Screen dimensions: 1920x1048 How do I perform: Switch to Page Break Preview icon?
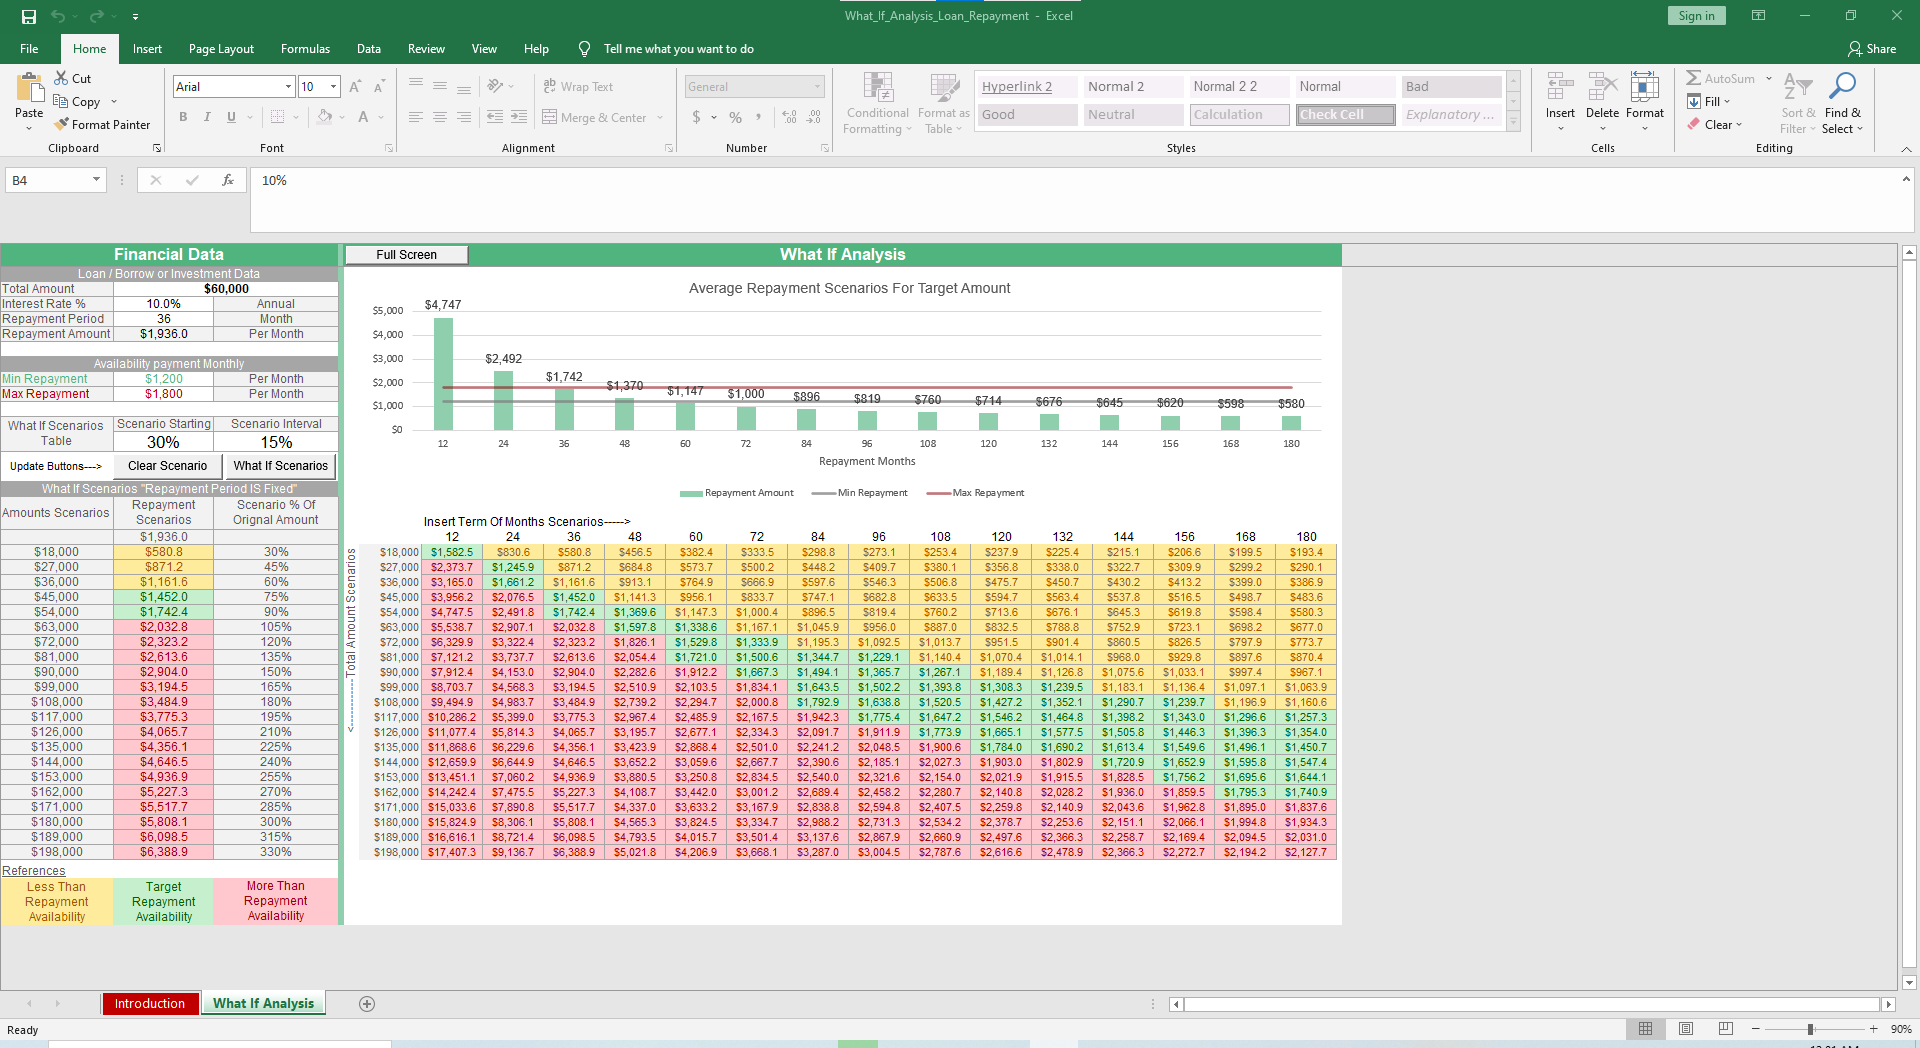1725,1029
